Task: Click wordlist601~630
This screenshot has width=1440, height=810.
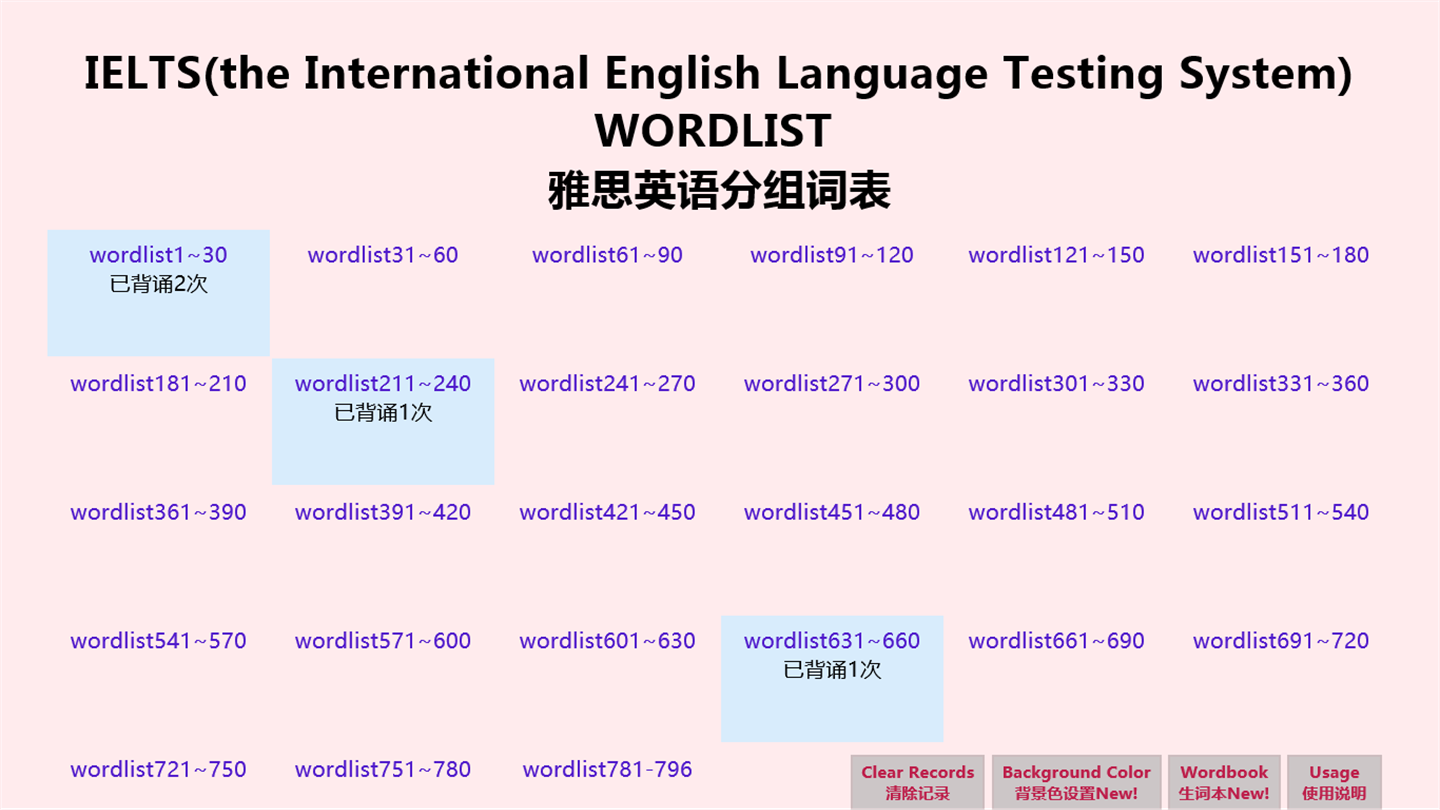Action: [607, 641]
